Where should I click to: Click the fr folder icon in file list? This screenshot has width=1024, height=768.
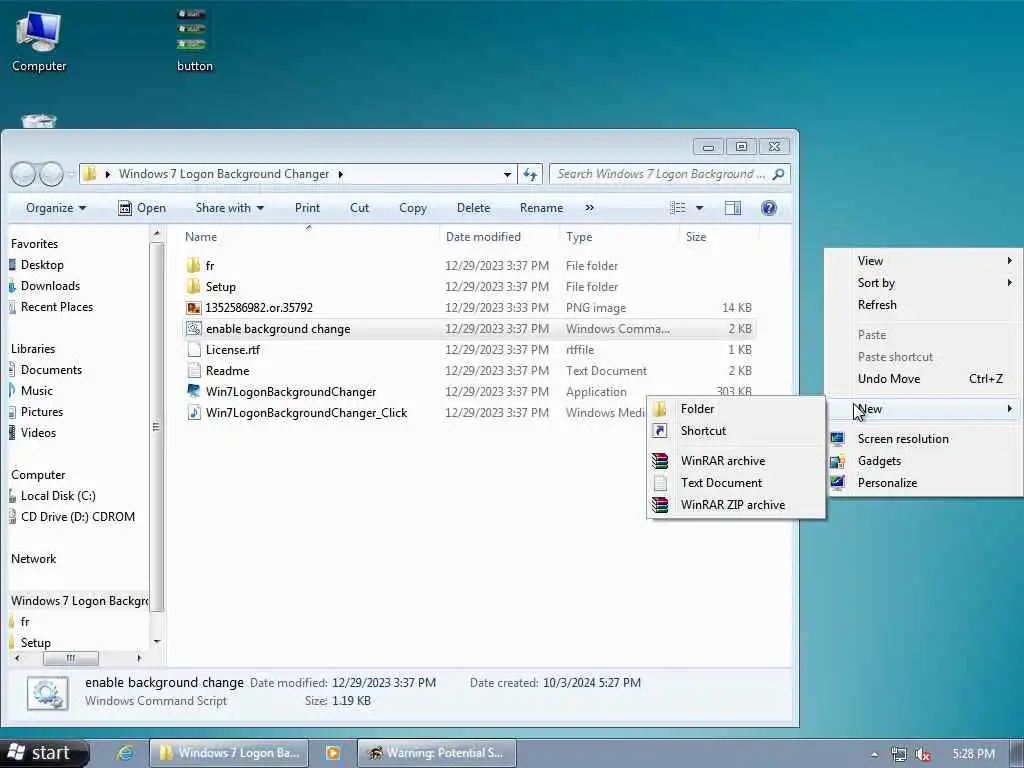click(x=193, y=265)
